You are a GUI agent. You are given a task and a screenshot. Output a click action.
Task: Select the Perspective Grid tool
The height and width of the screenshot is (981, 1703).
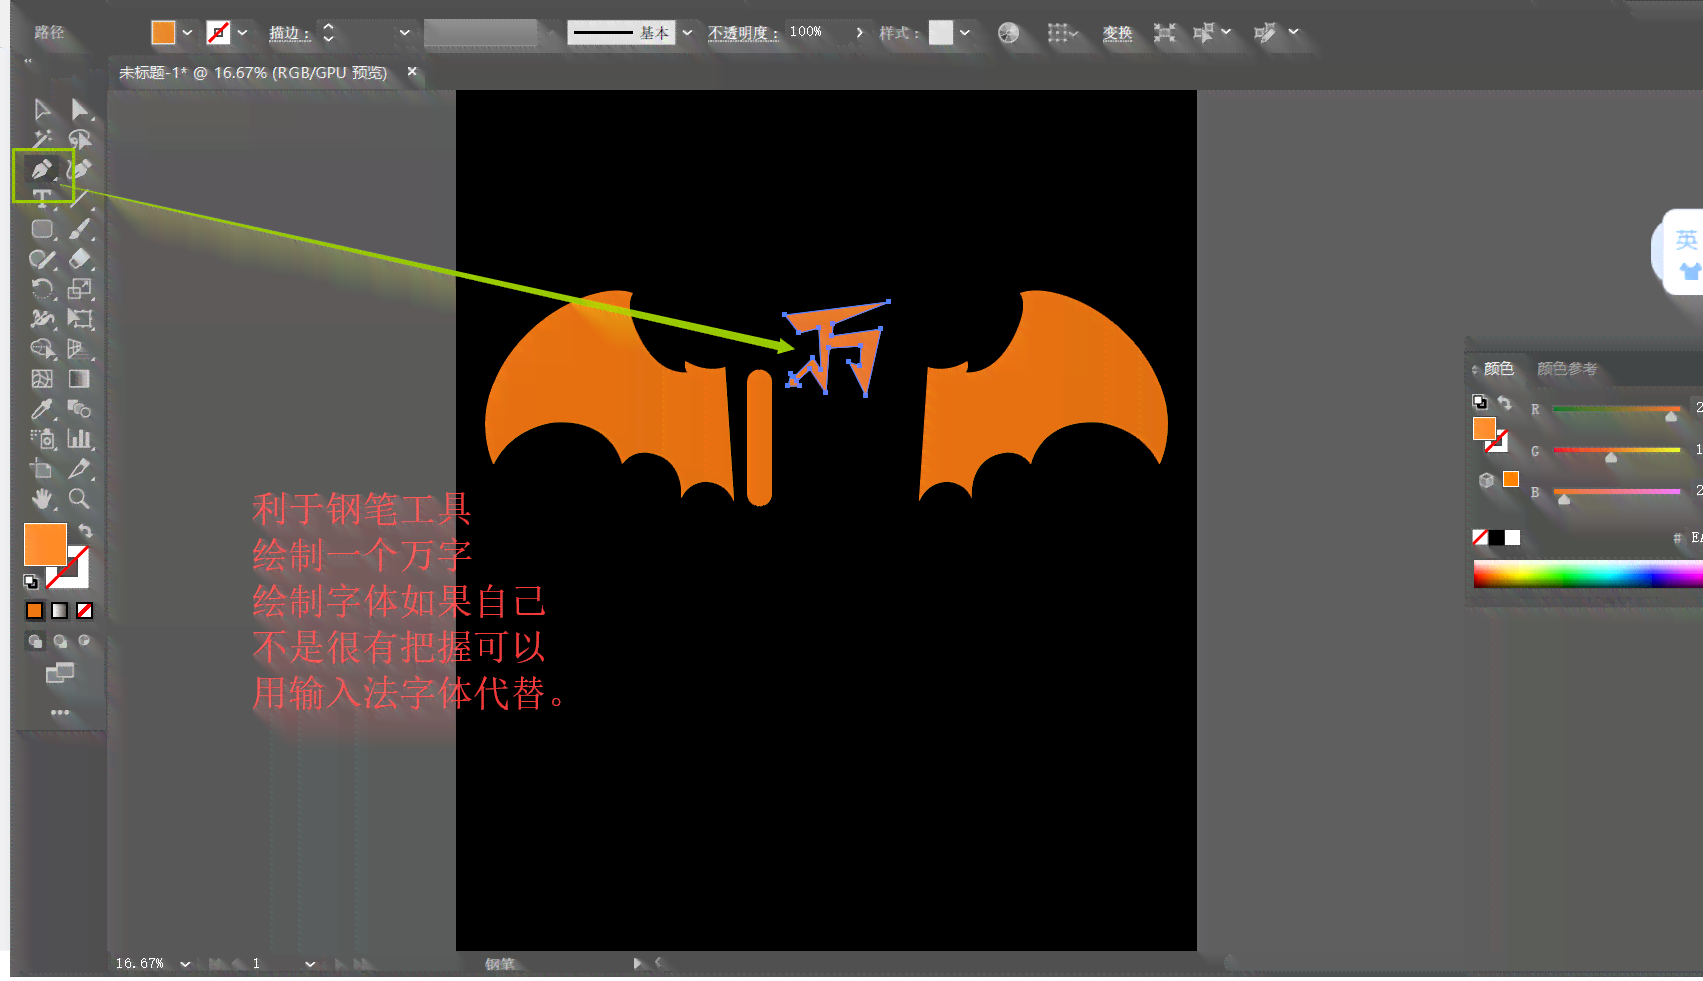point(80,349)
